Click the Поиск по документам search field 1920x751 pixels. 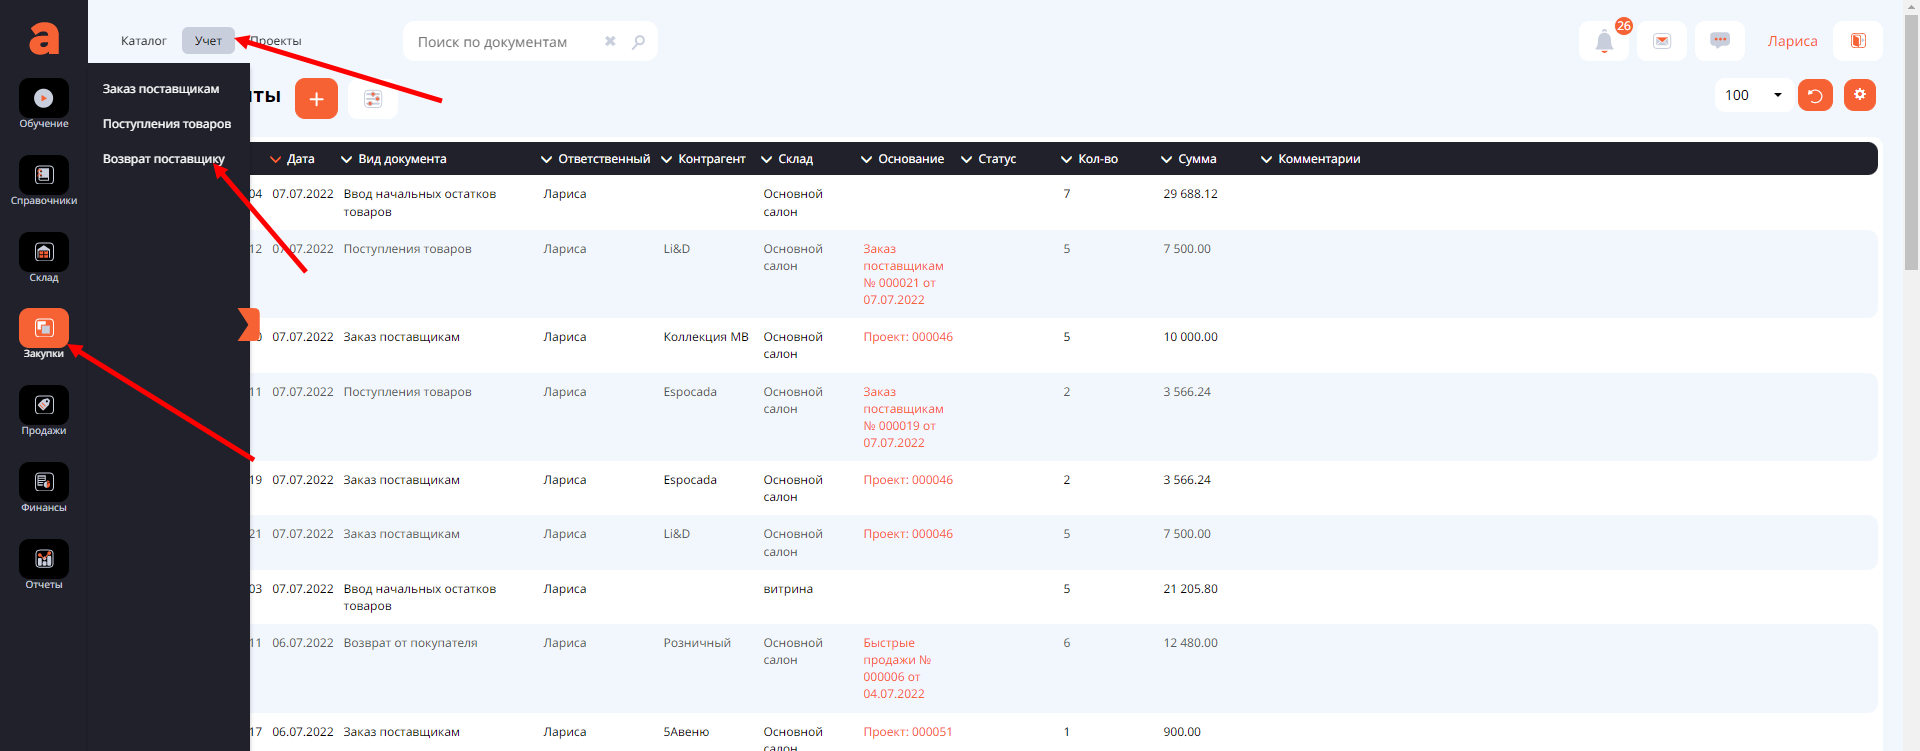tap(505, 42)
